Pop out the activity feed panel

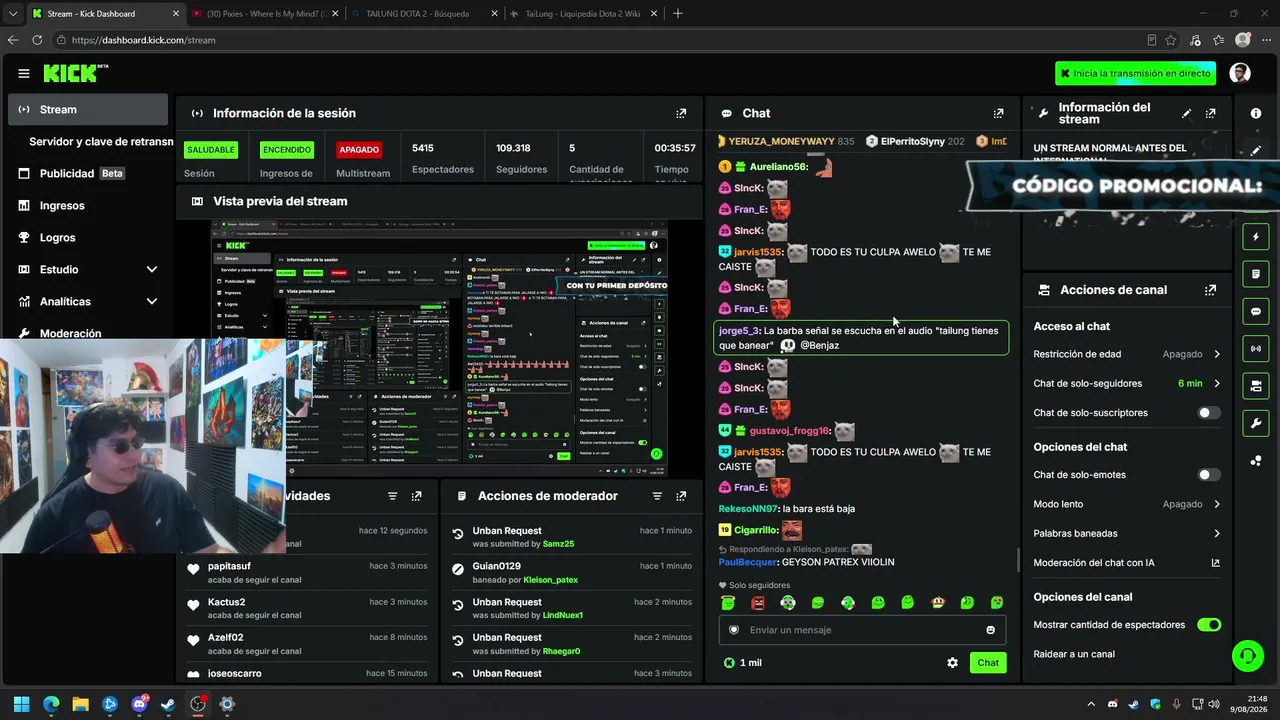point(416,496)
